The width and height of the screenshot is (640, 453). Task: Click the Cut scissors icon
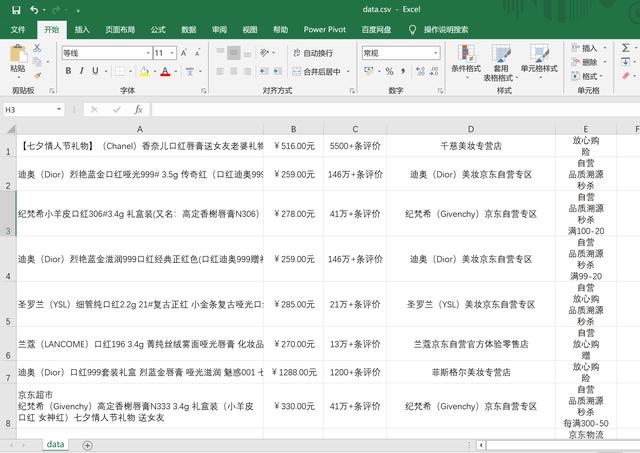click(37, 48)
